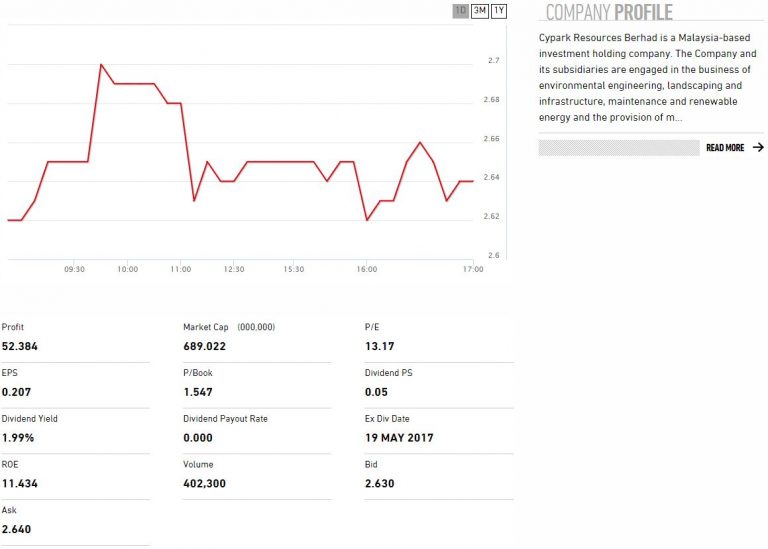Screen dimensions: 768x549
Task: Click the ROE value 11.434
Action: (19, 484)
